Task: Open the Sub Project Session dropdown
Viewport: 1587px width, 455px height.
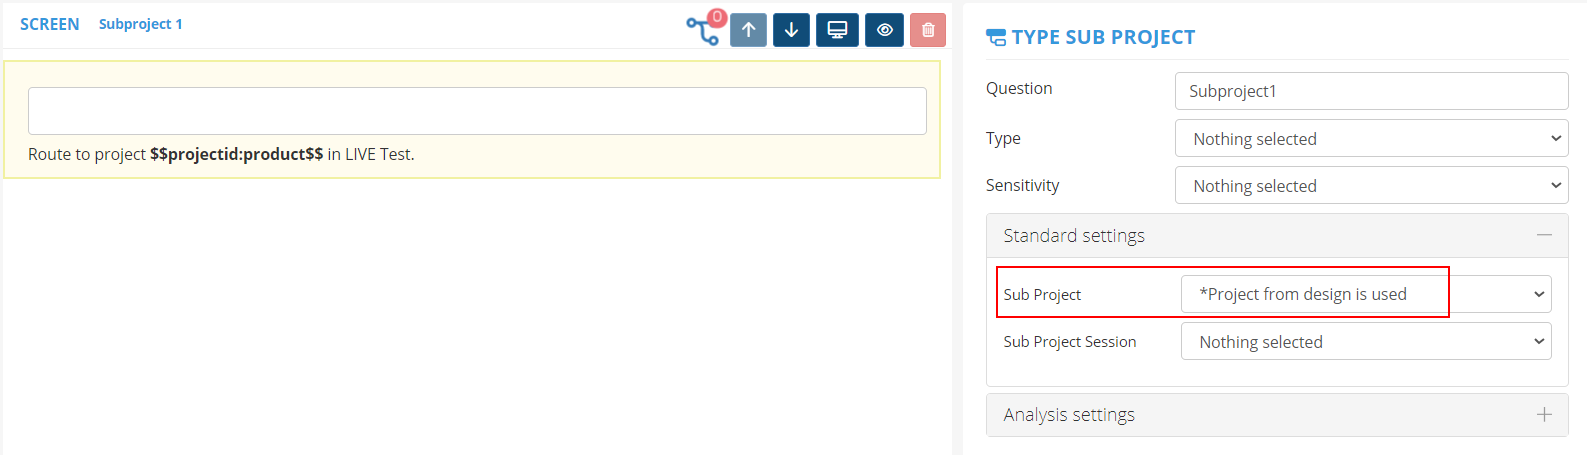Action: coord(1365,342)
